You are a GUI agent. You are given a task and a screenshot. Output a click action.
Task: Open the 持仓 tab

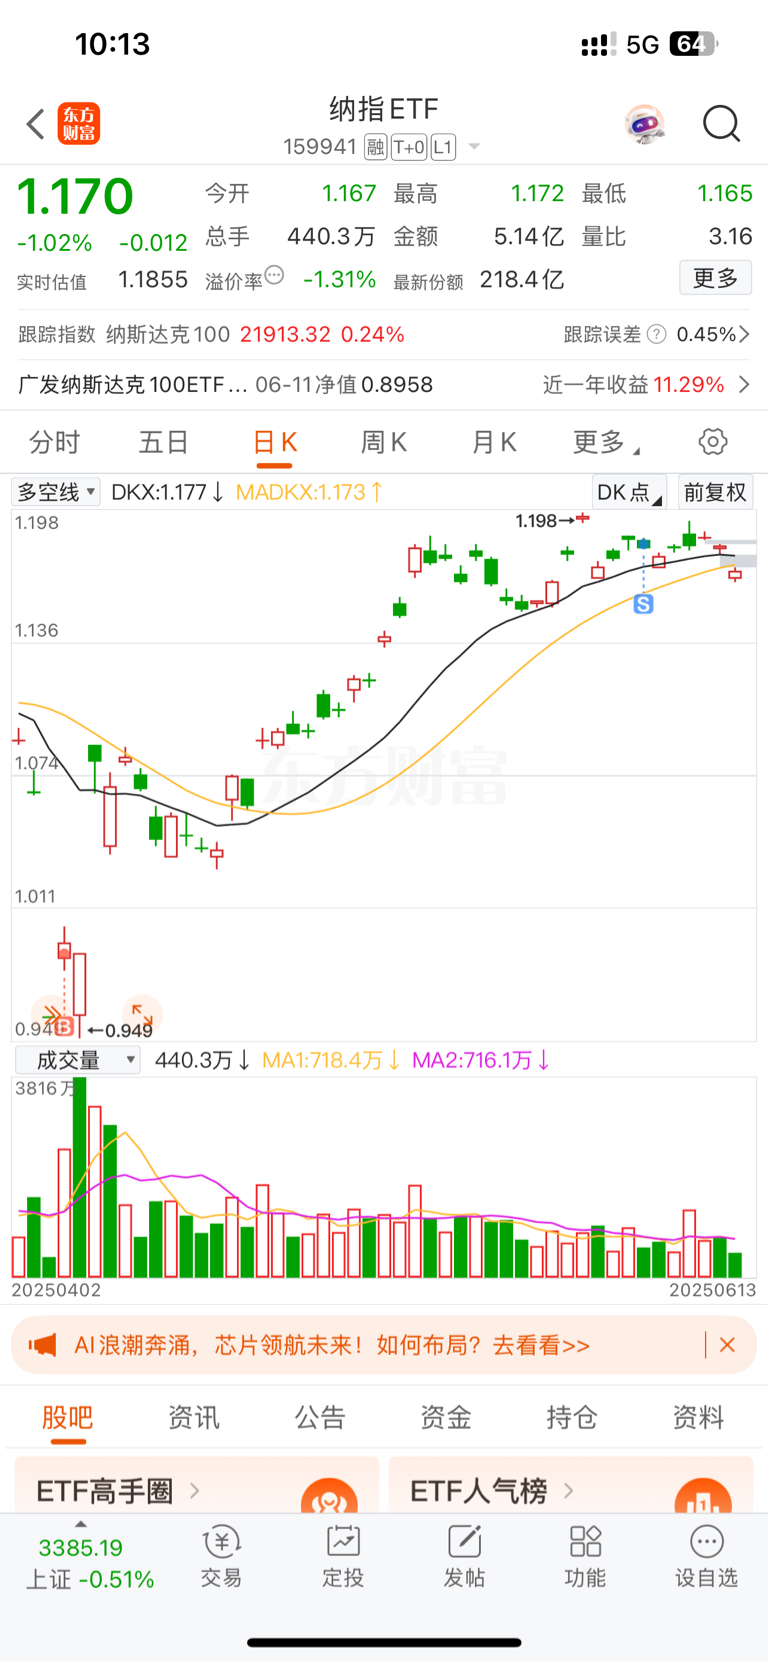pyautogui.click(x=572, y=1417)
